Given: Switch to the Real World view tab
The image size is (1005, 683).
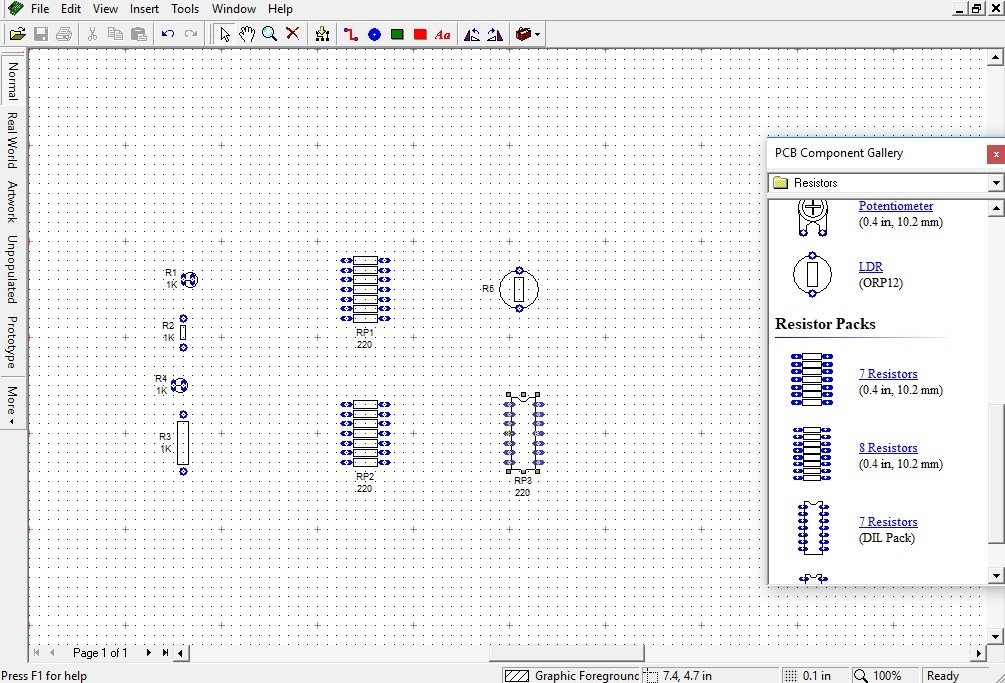Looking at the screenshot, I should 12,140.
